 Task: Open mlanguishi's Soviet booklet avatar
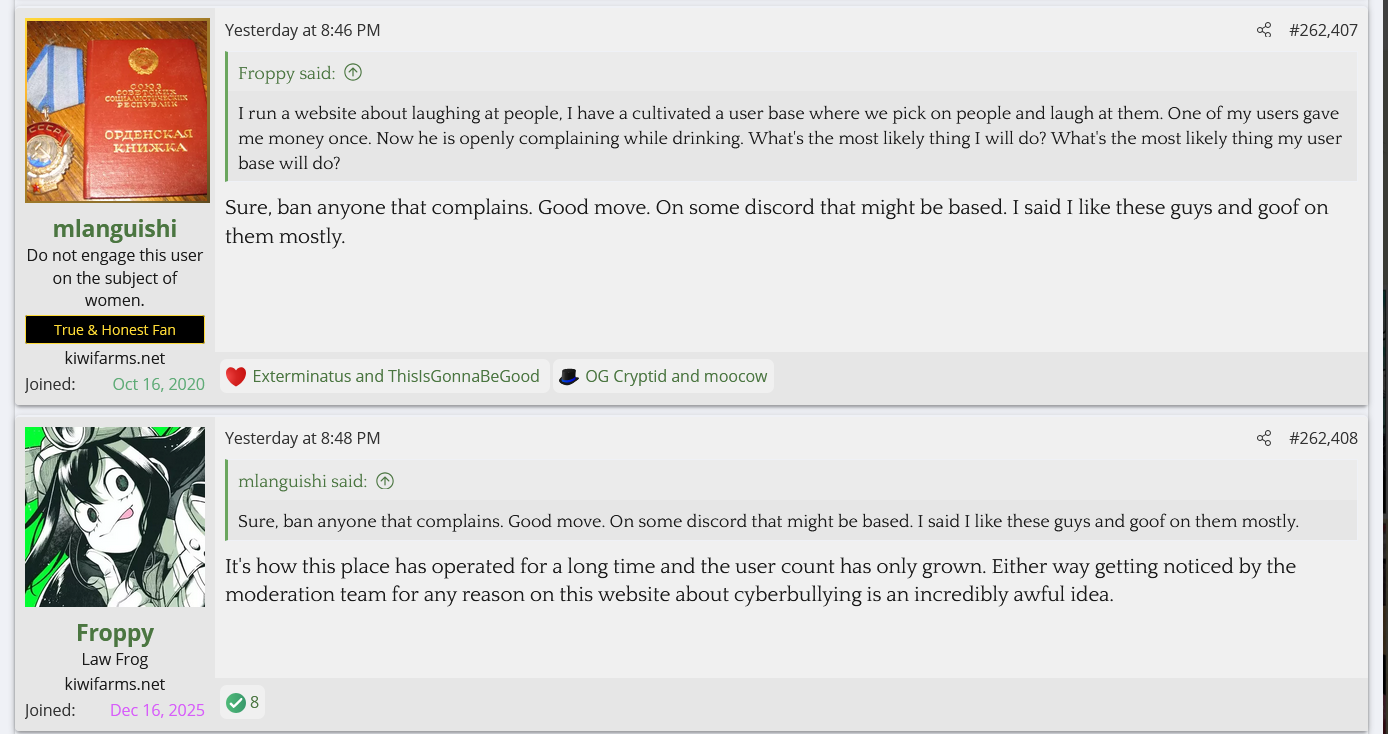point(116,111)
